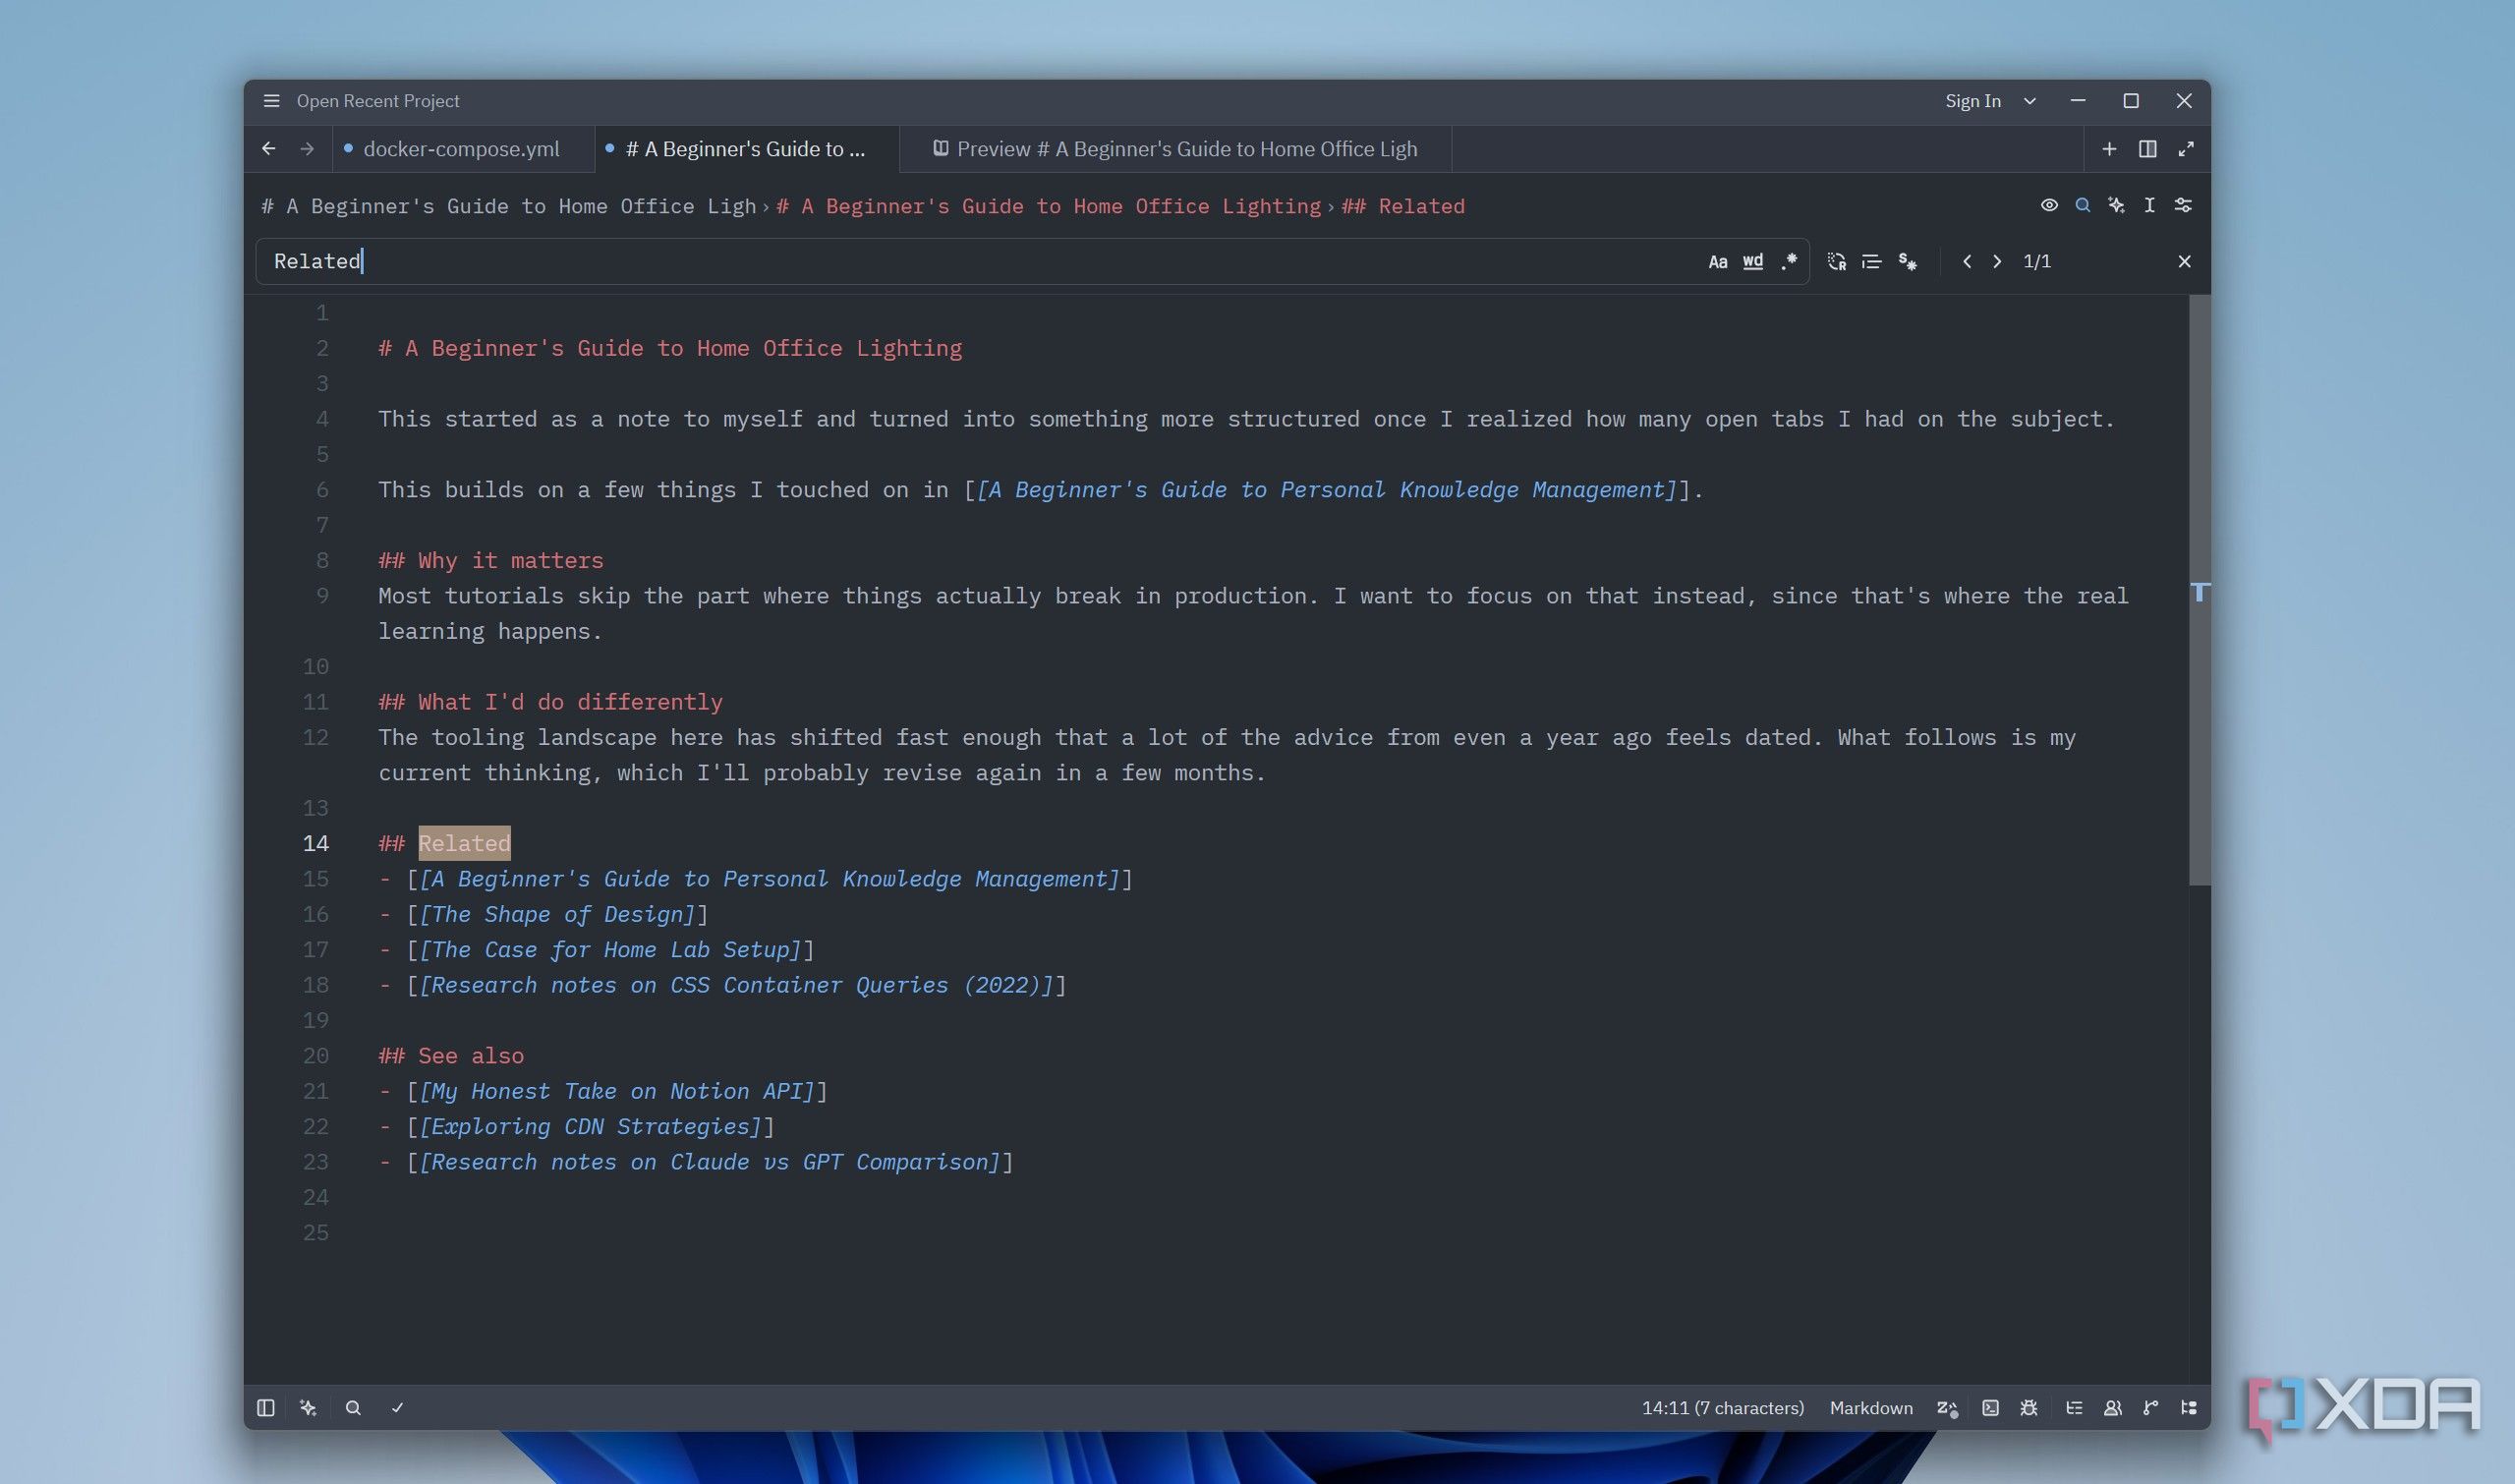Go to previous search match

click(1967, 261)
